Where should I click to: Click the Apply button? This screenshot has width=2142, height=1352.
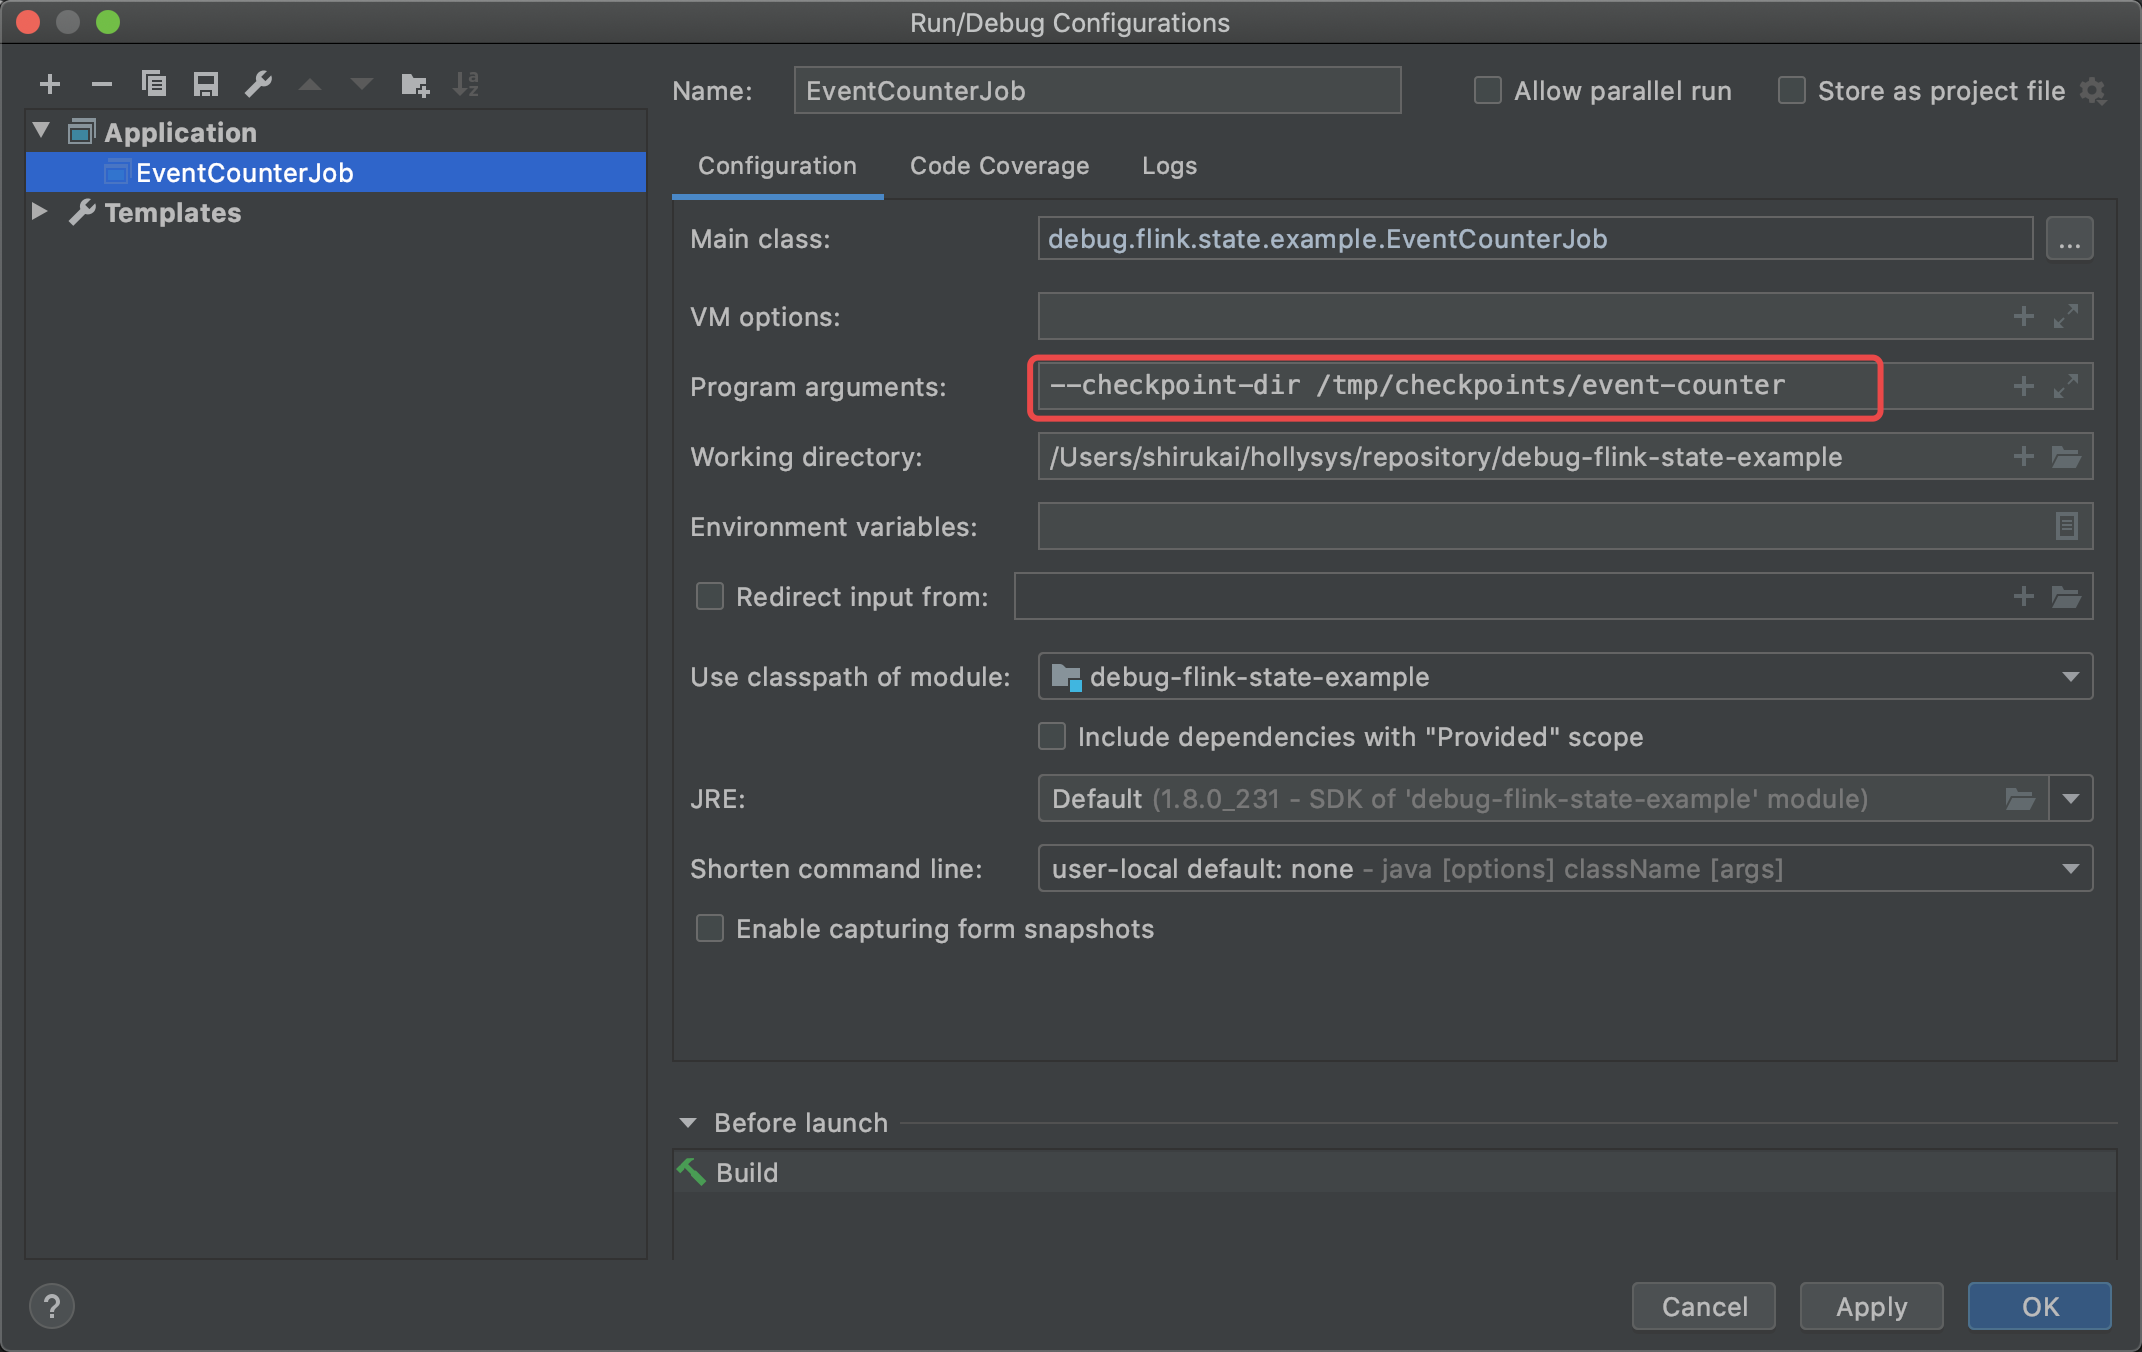coord(1871,1306)
